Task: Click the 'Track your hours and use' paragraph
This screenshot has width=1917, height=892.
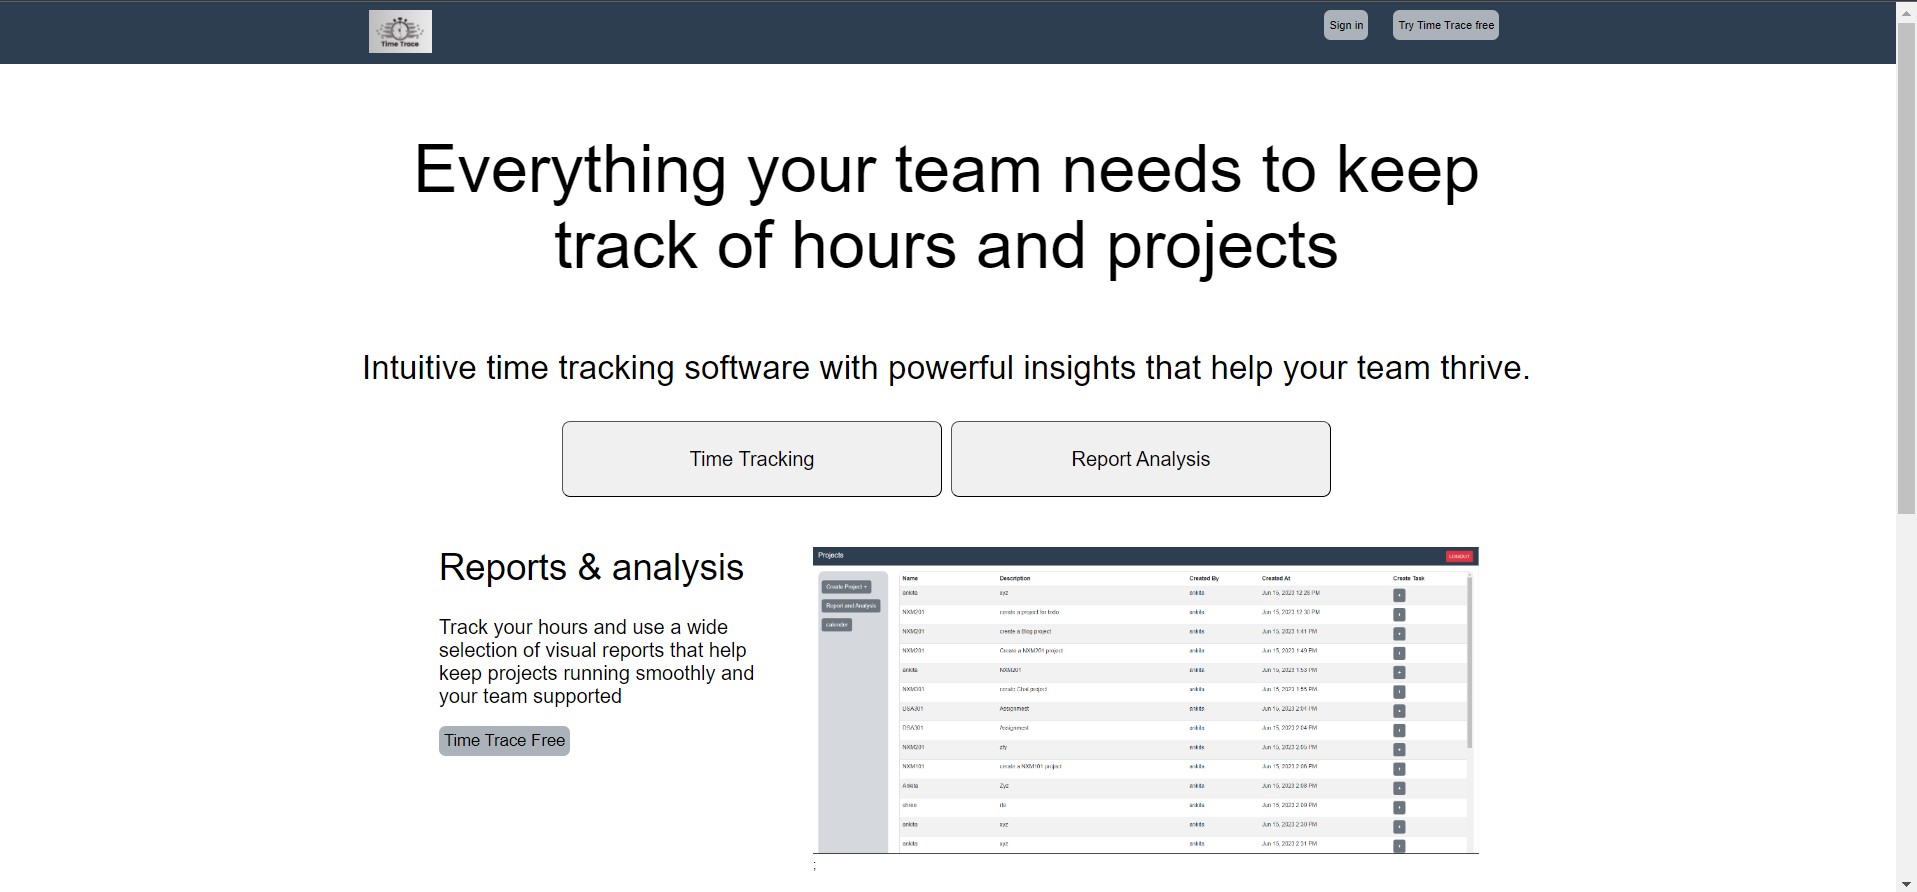Action: pyautogui.click(x=597, y=662)
